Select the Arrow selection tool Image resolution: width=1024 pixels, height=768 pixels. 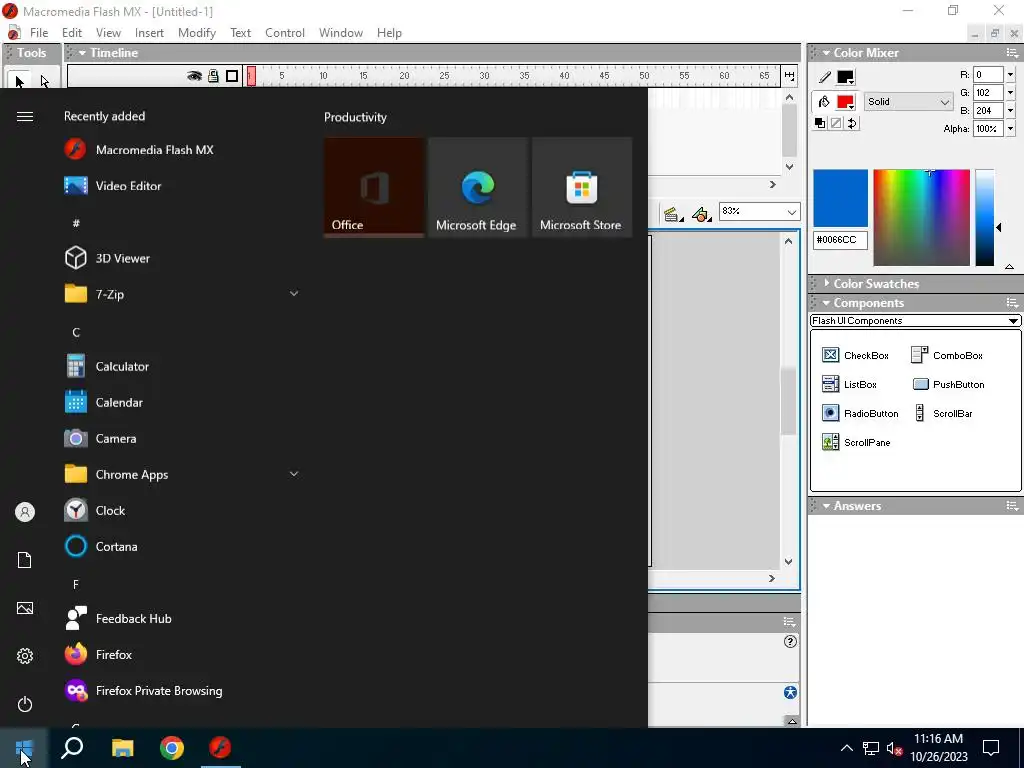19,81
